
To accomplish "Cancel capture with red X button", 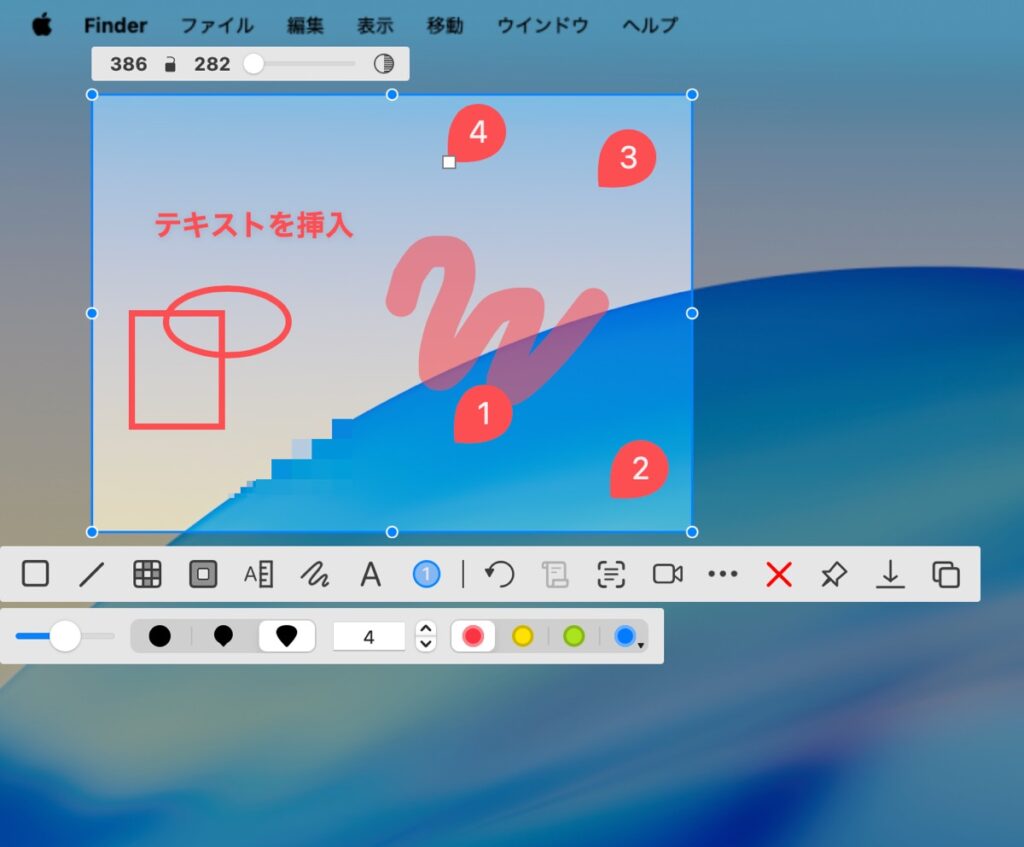I will click(x=778, y=574).
